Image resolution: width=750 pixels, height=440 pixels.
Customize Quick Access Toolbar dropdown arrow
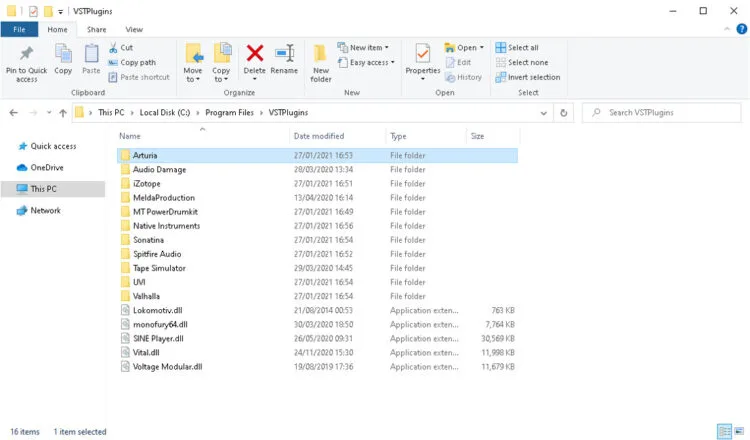coord(60,11)
